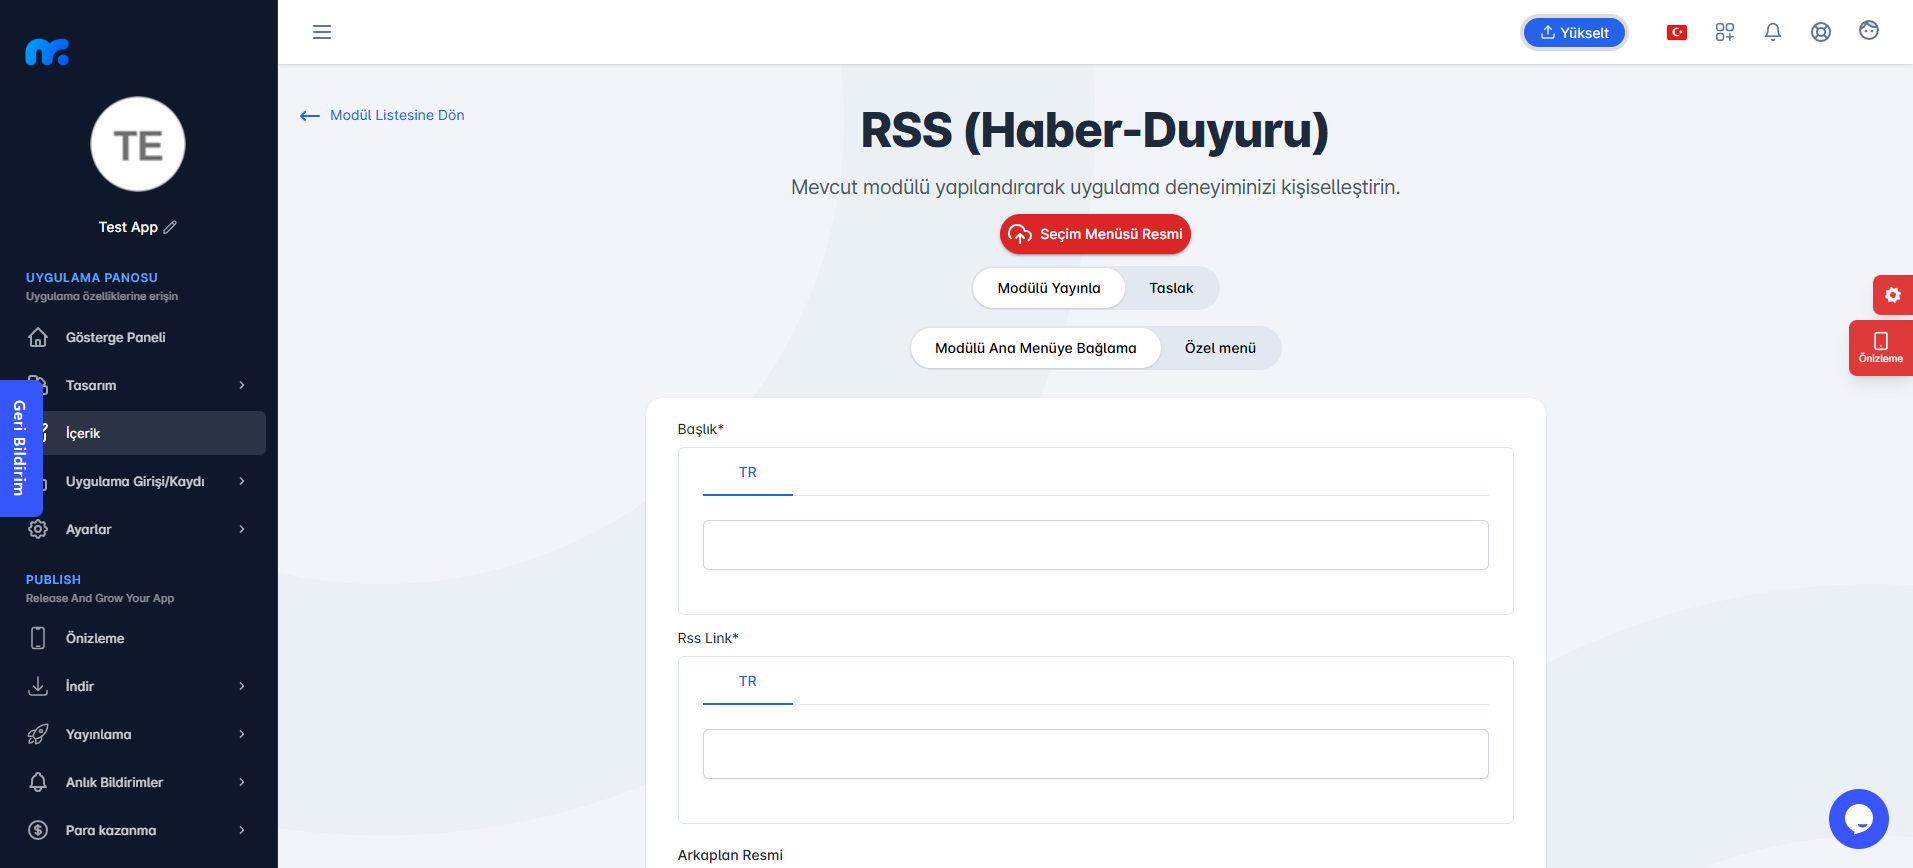Click the UYGULAMA PANOSU section heading

click(92, 277)
